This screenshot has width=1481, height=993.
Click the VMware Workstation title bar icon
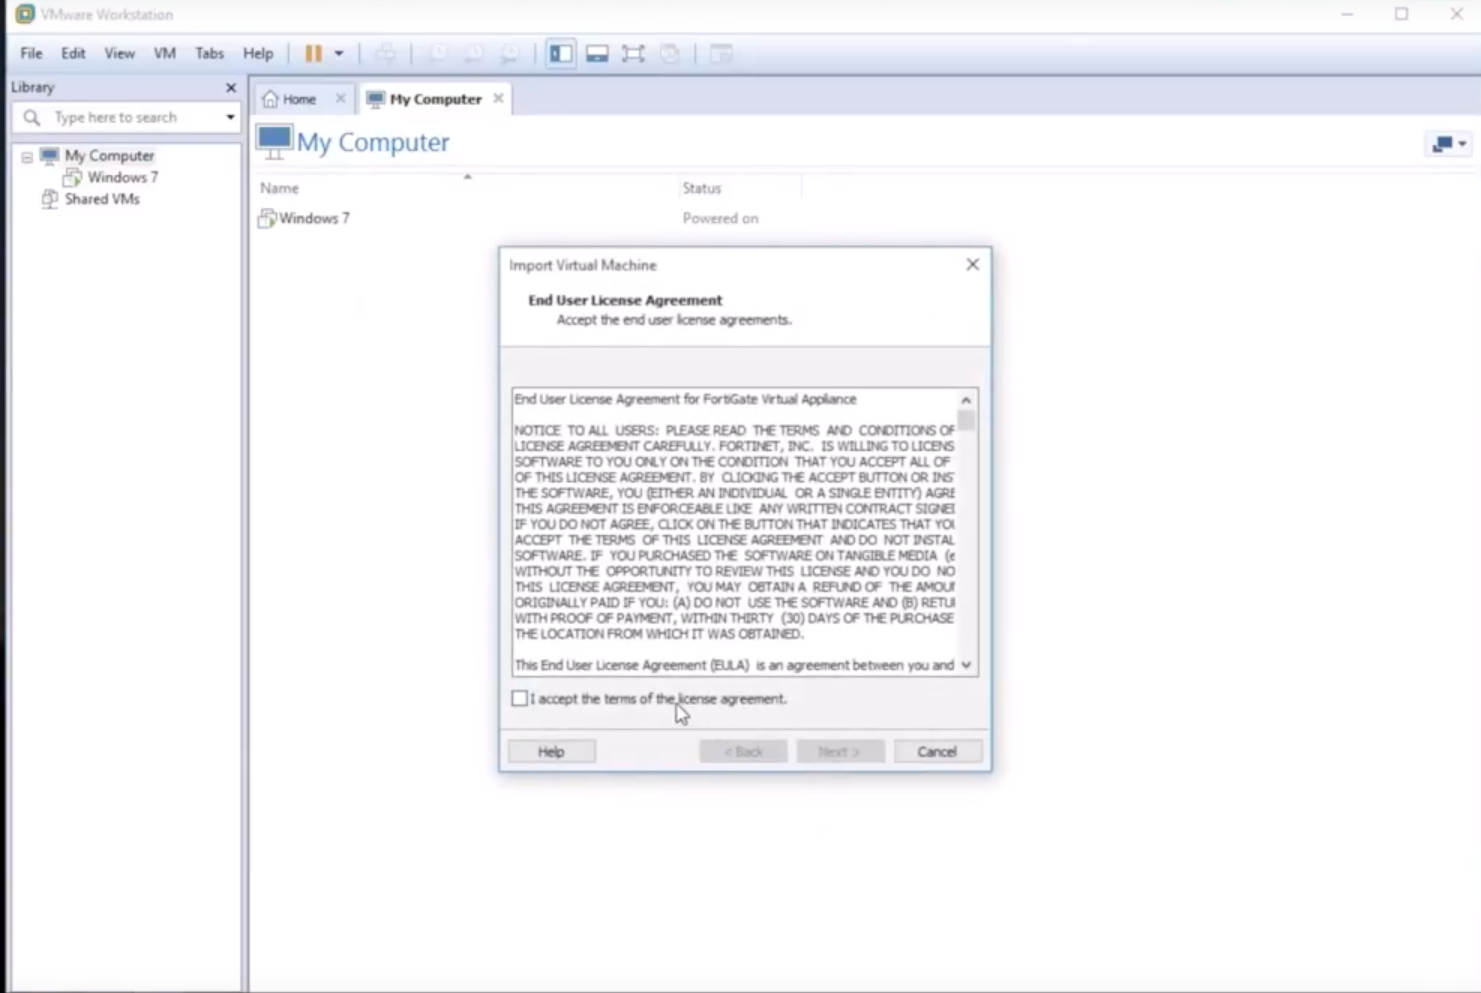(25, 14)
